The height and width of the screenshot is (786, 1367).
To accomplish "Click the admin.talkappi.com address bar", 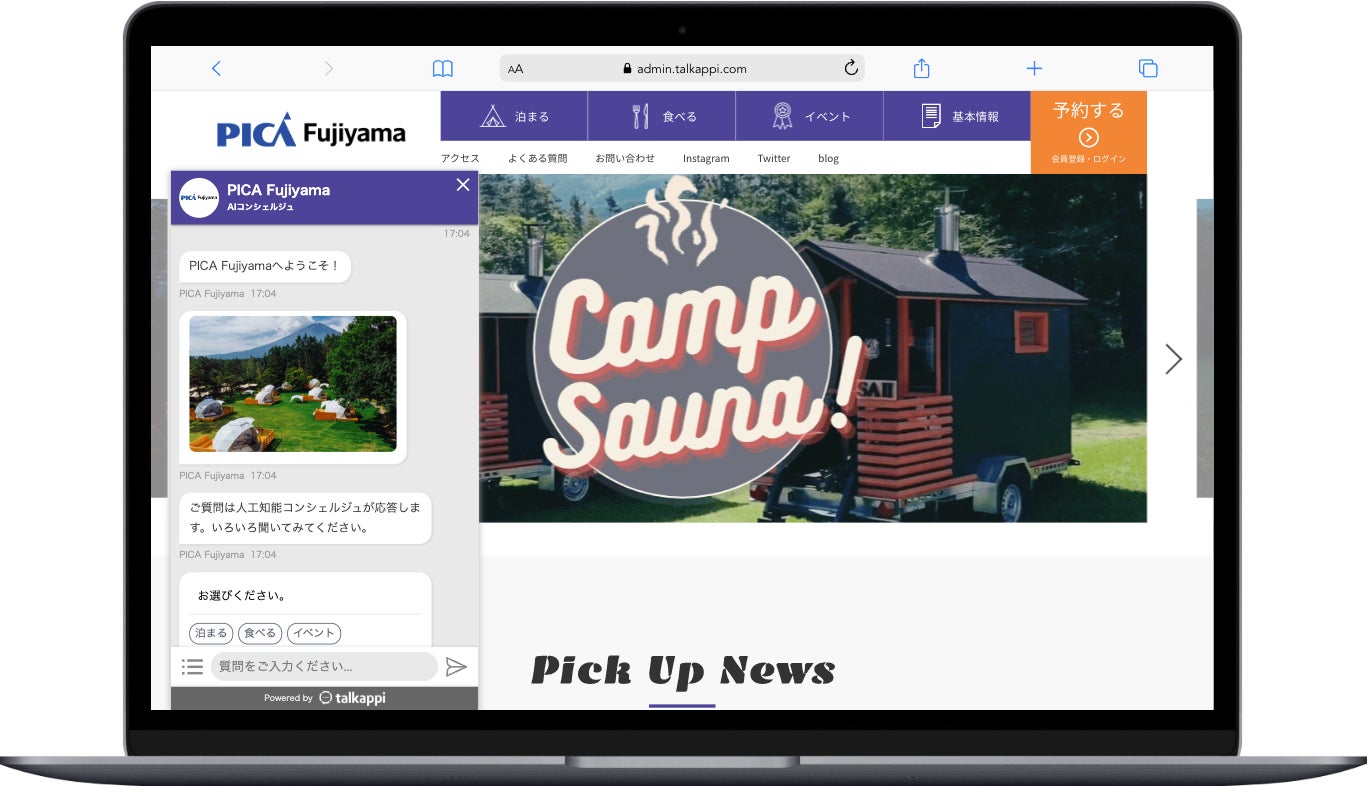I will tap(682, 68).
